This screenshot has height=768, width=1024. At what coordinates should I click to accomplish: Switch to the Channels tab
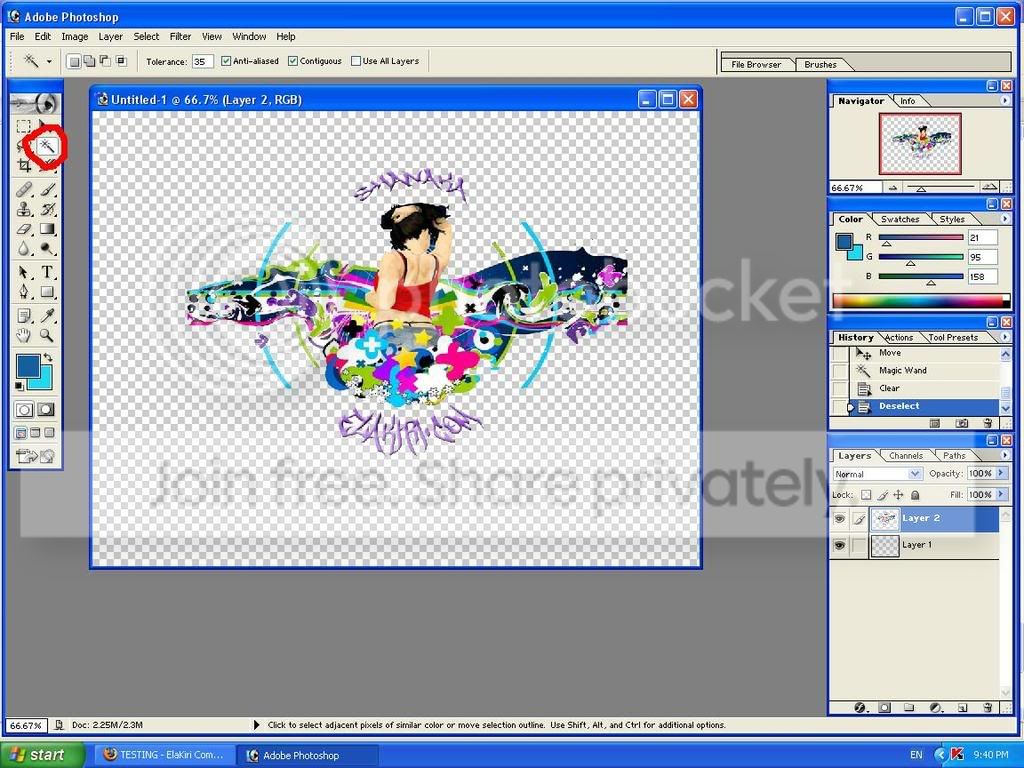pos(905,456)
